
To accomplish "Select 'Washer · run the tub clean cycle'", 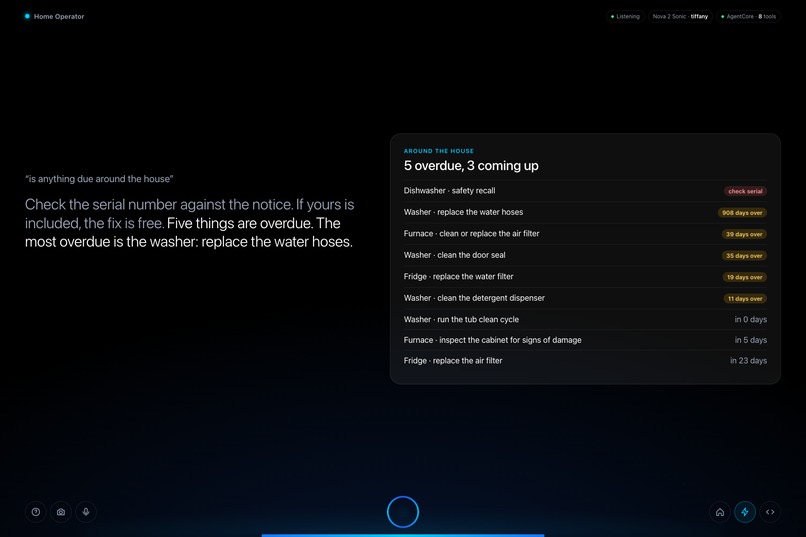I will (x=585, y=320).
